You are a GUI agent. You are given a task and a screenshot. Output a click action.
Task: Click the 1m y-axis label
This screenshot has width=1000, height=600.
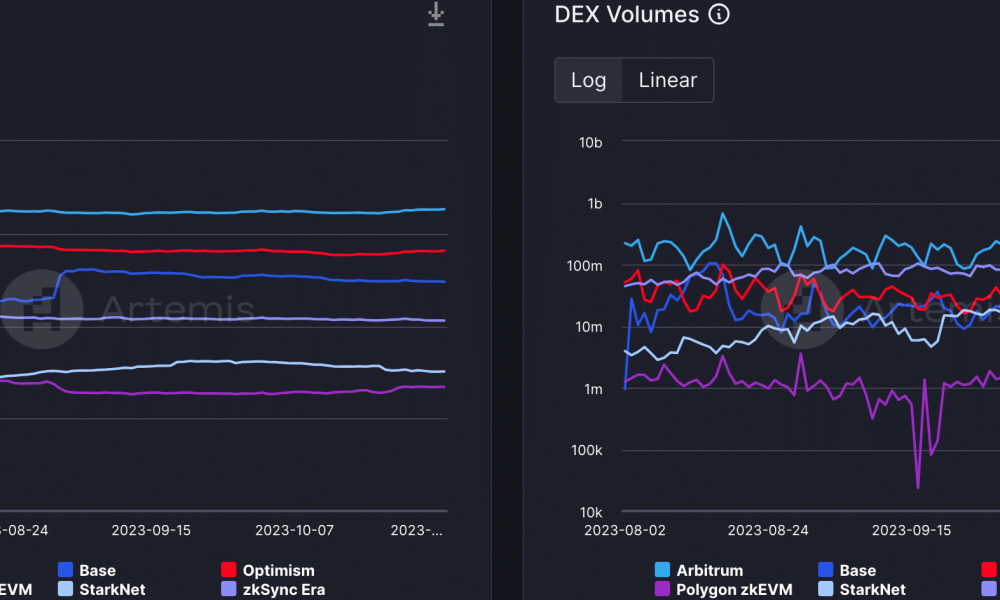coord(593,389)
